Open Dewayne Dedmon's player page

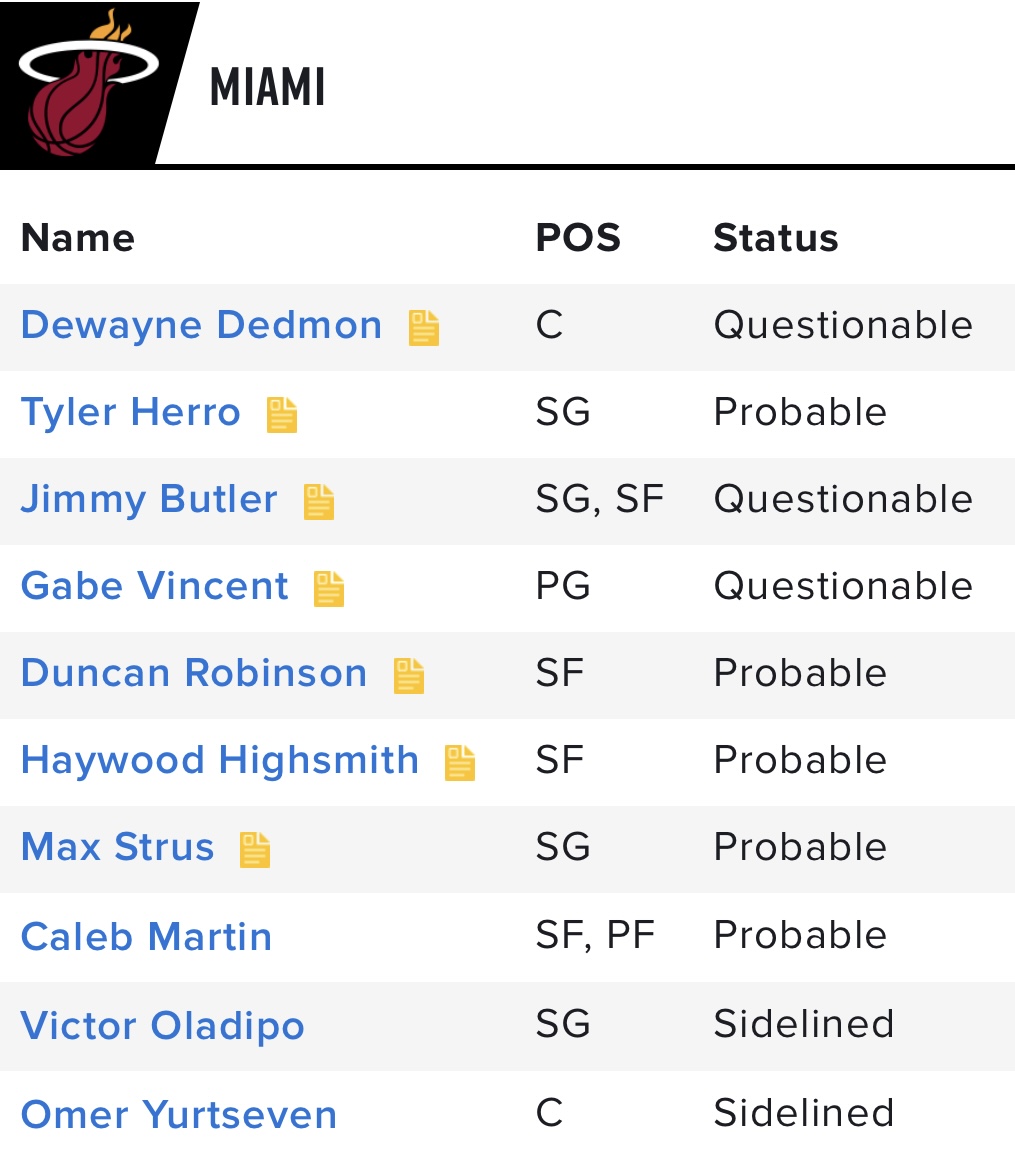[x=201, y=325]
